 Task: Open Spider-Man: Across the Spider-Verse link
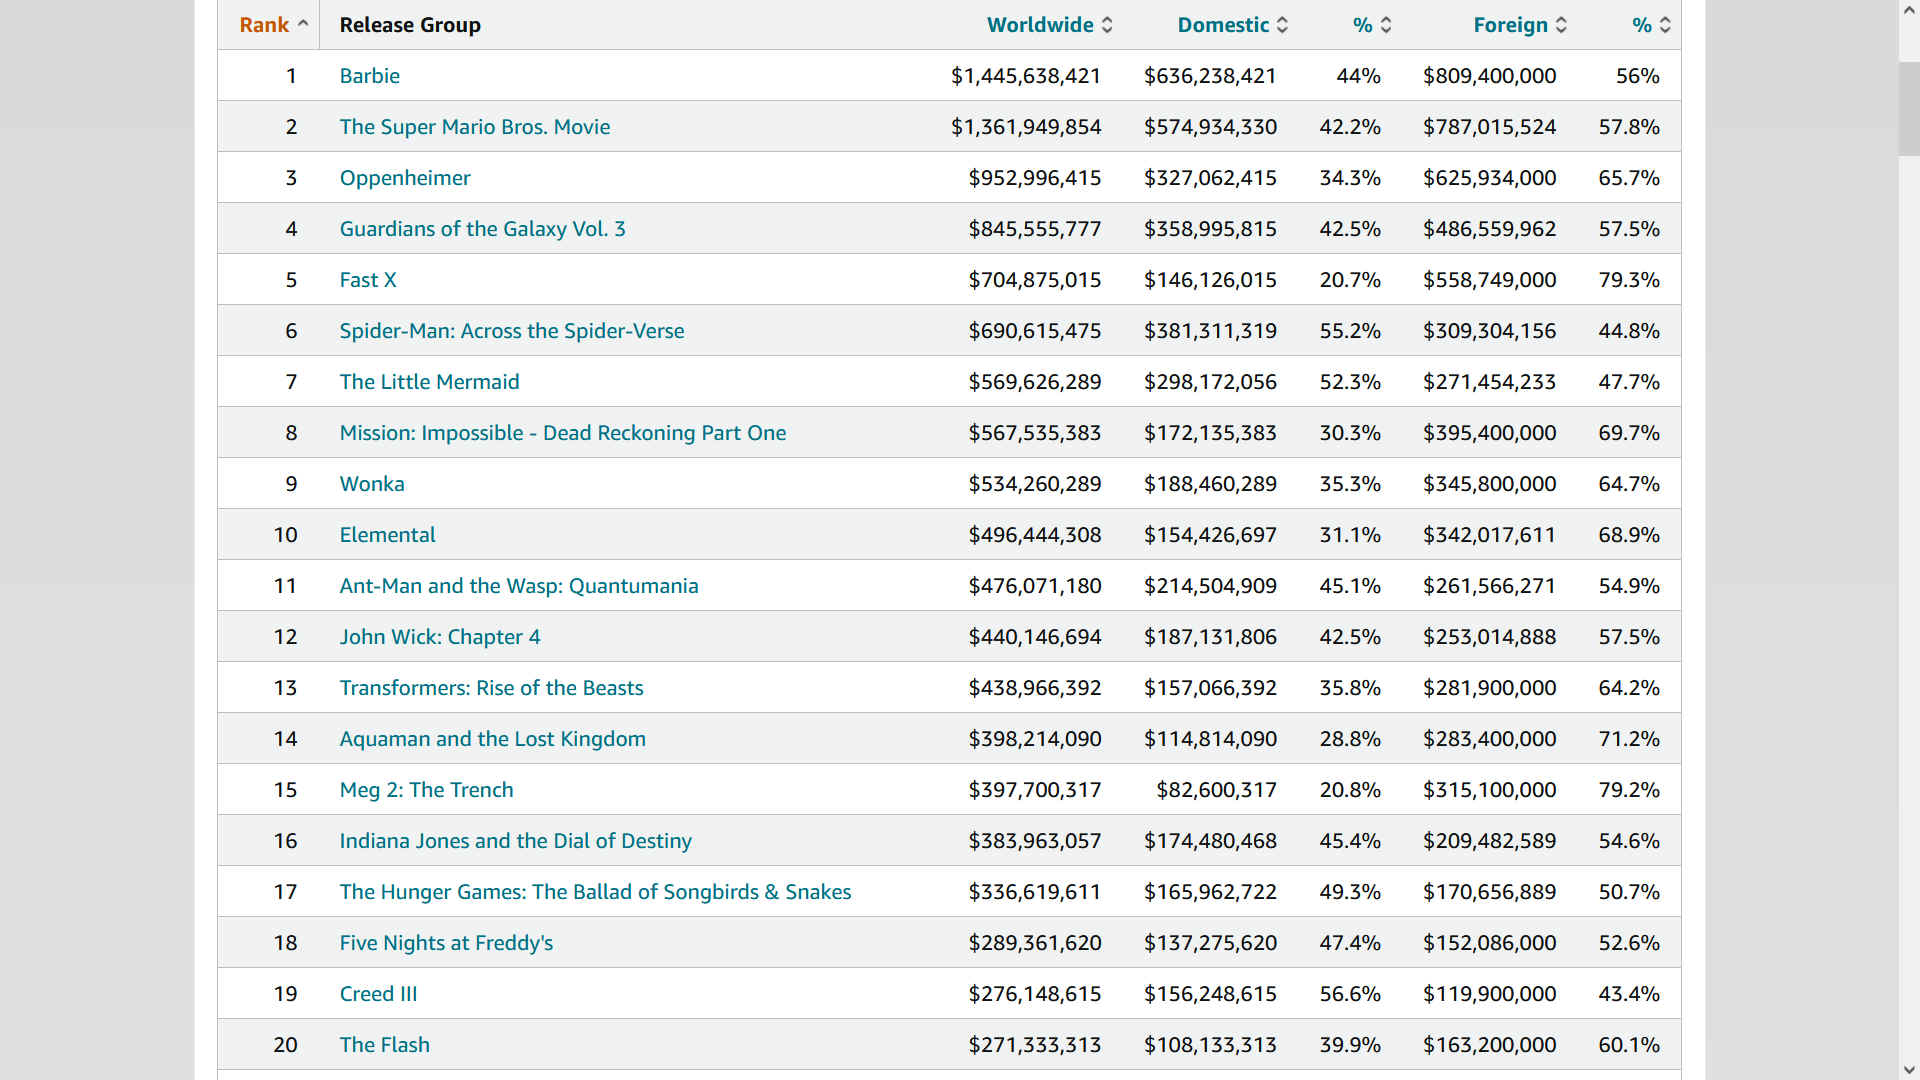coord(511,331)
